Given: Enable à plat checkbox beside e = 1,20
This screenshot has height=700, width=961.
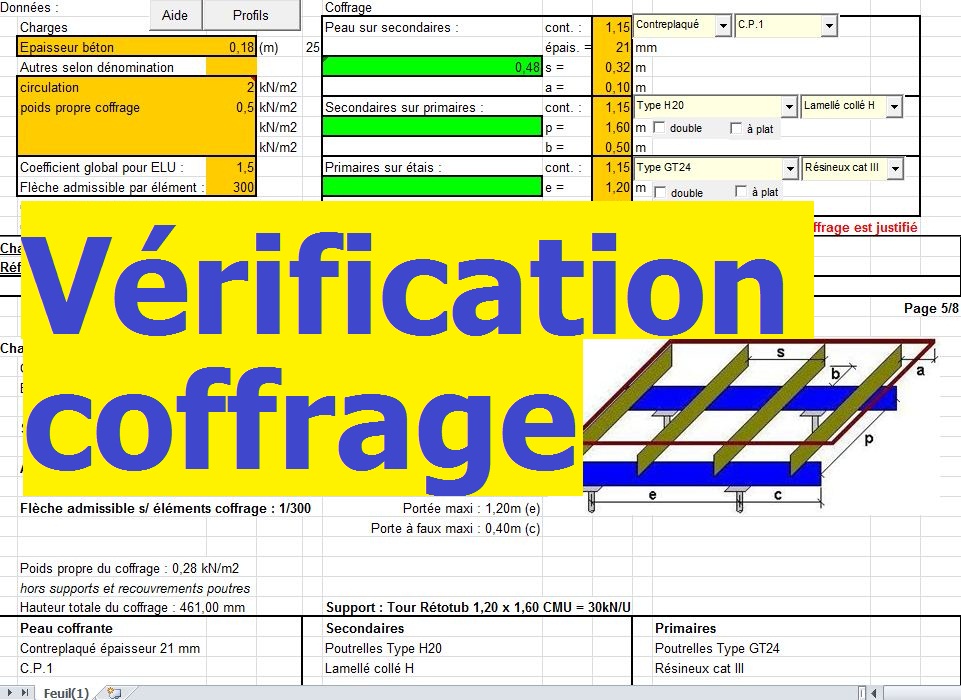Looking at the screenshot, I should coord(741,191).
